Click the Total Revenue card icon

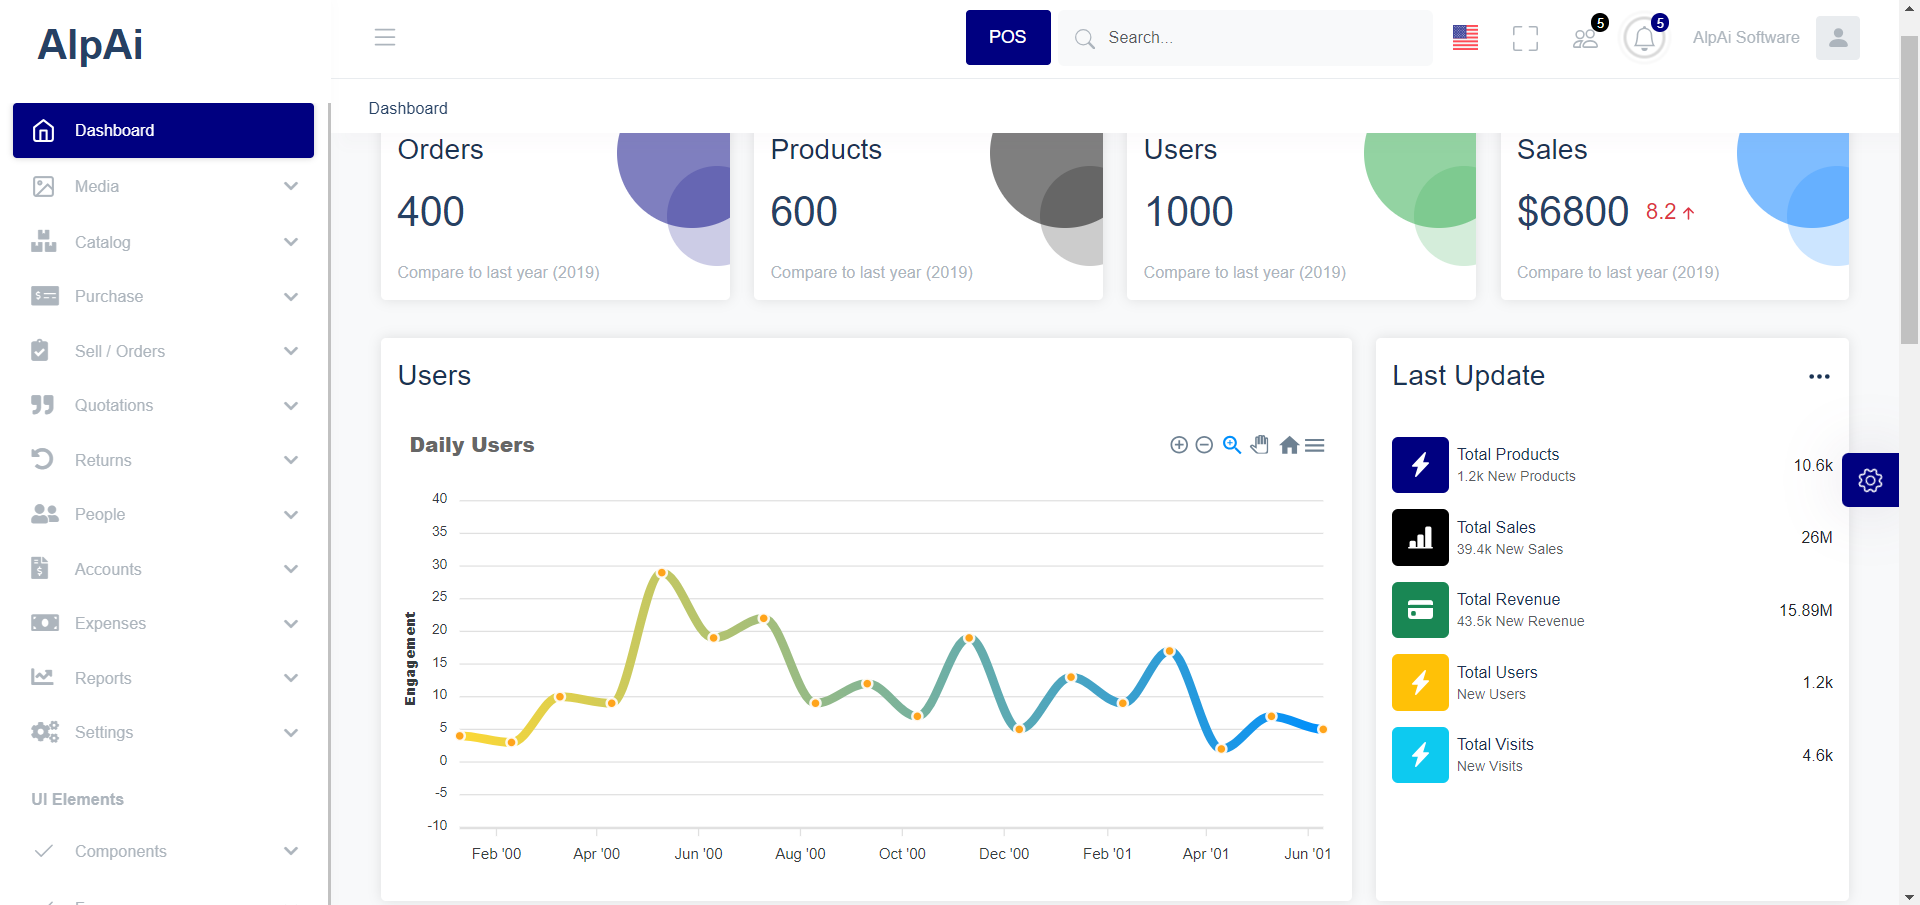pyautogui.click(x=1420, y=610)
